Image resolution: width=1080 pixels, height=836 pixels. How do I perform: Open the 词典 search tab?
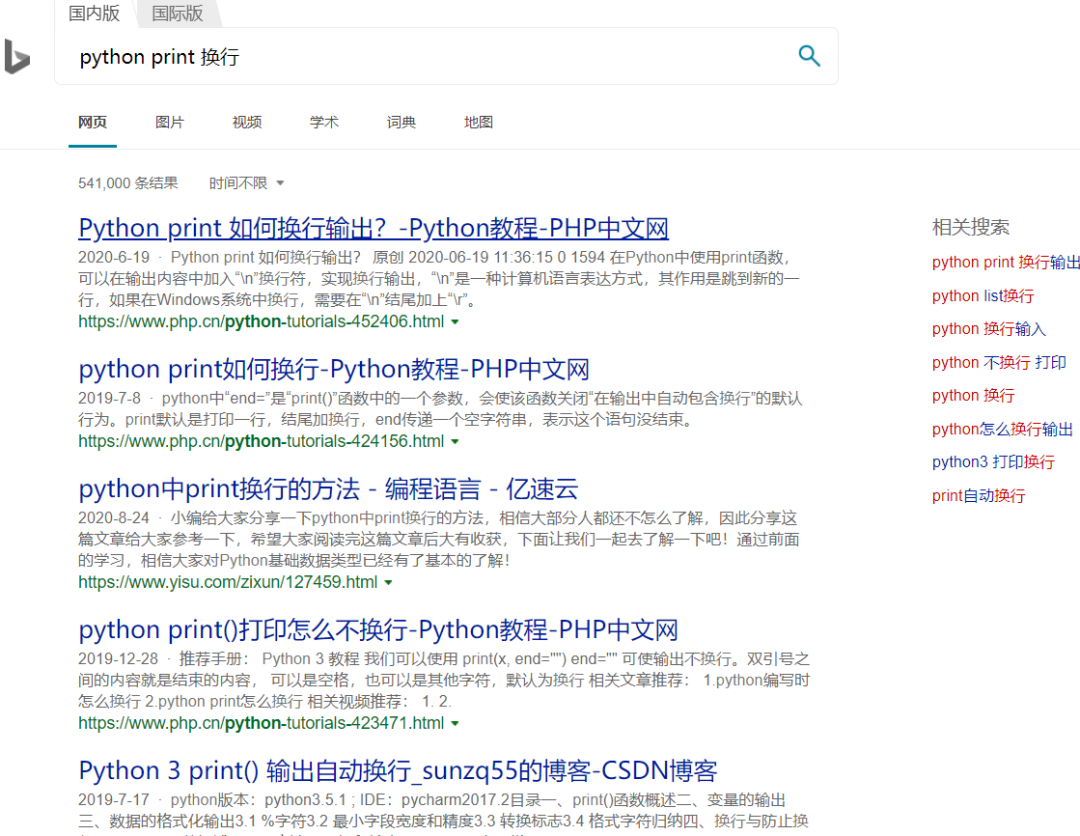click(401, 123)
